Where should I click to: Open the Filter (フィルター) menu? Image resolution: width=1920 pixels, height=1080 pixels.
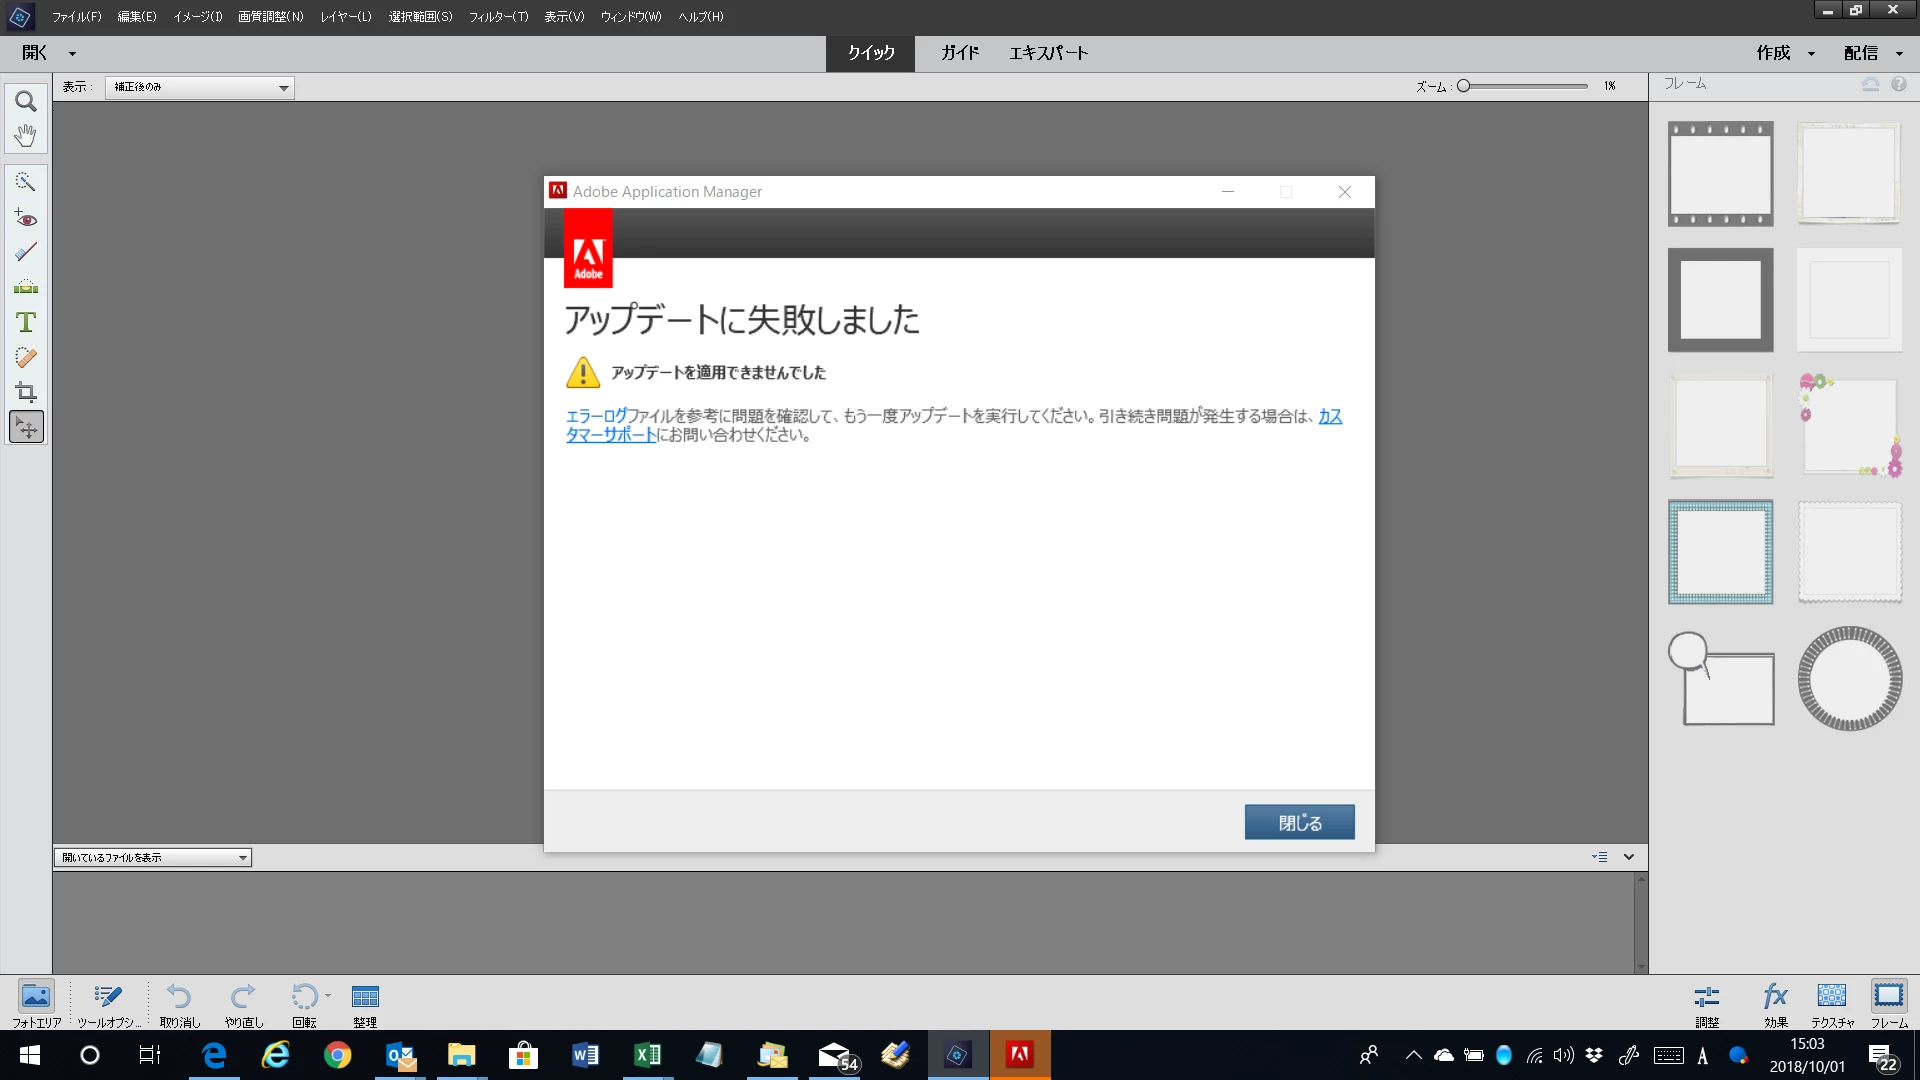click(497, 16)
